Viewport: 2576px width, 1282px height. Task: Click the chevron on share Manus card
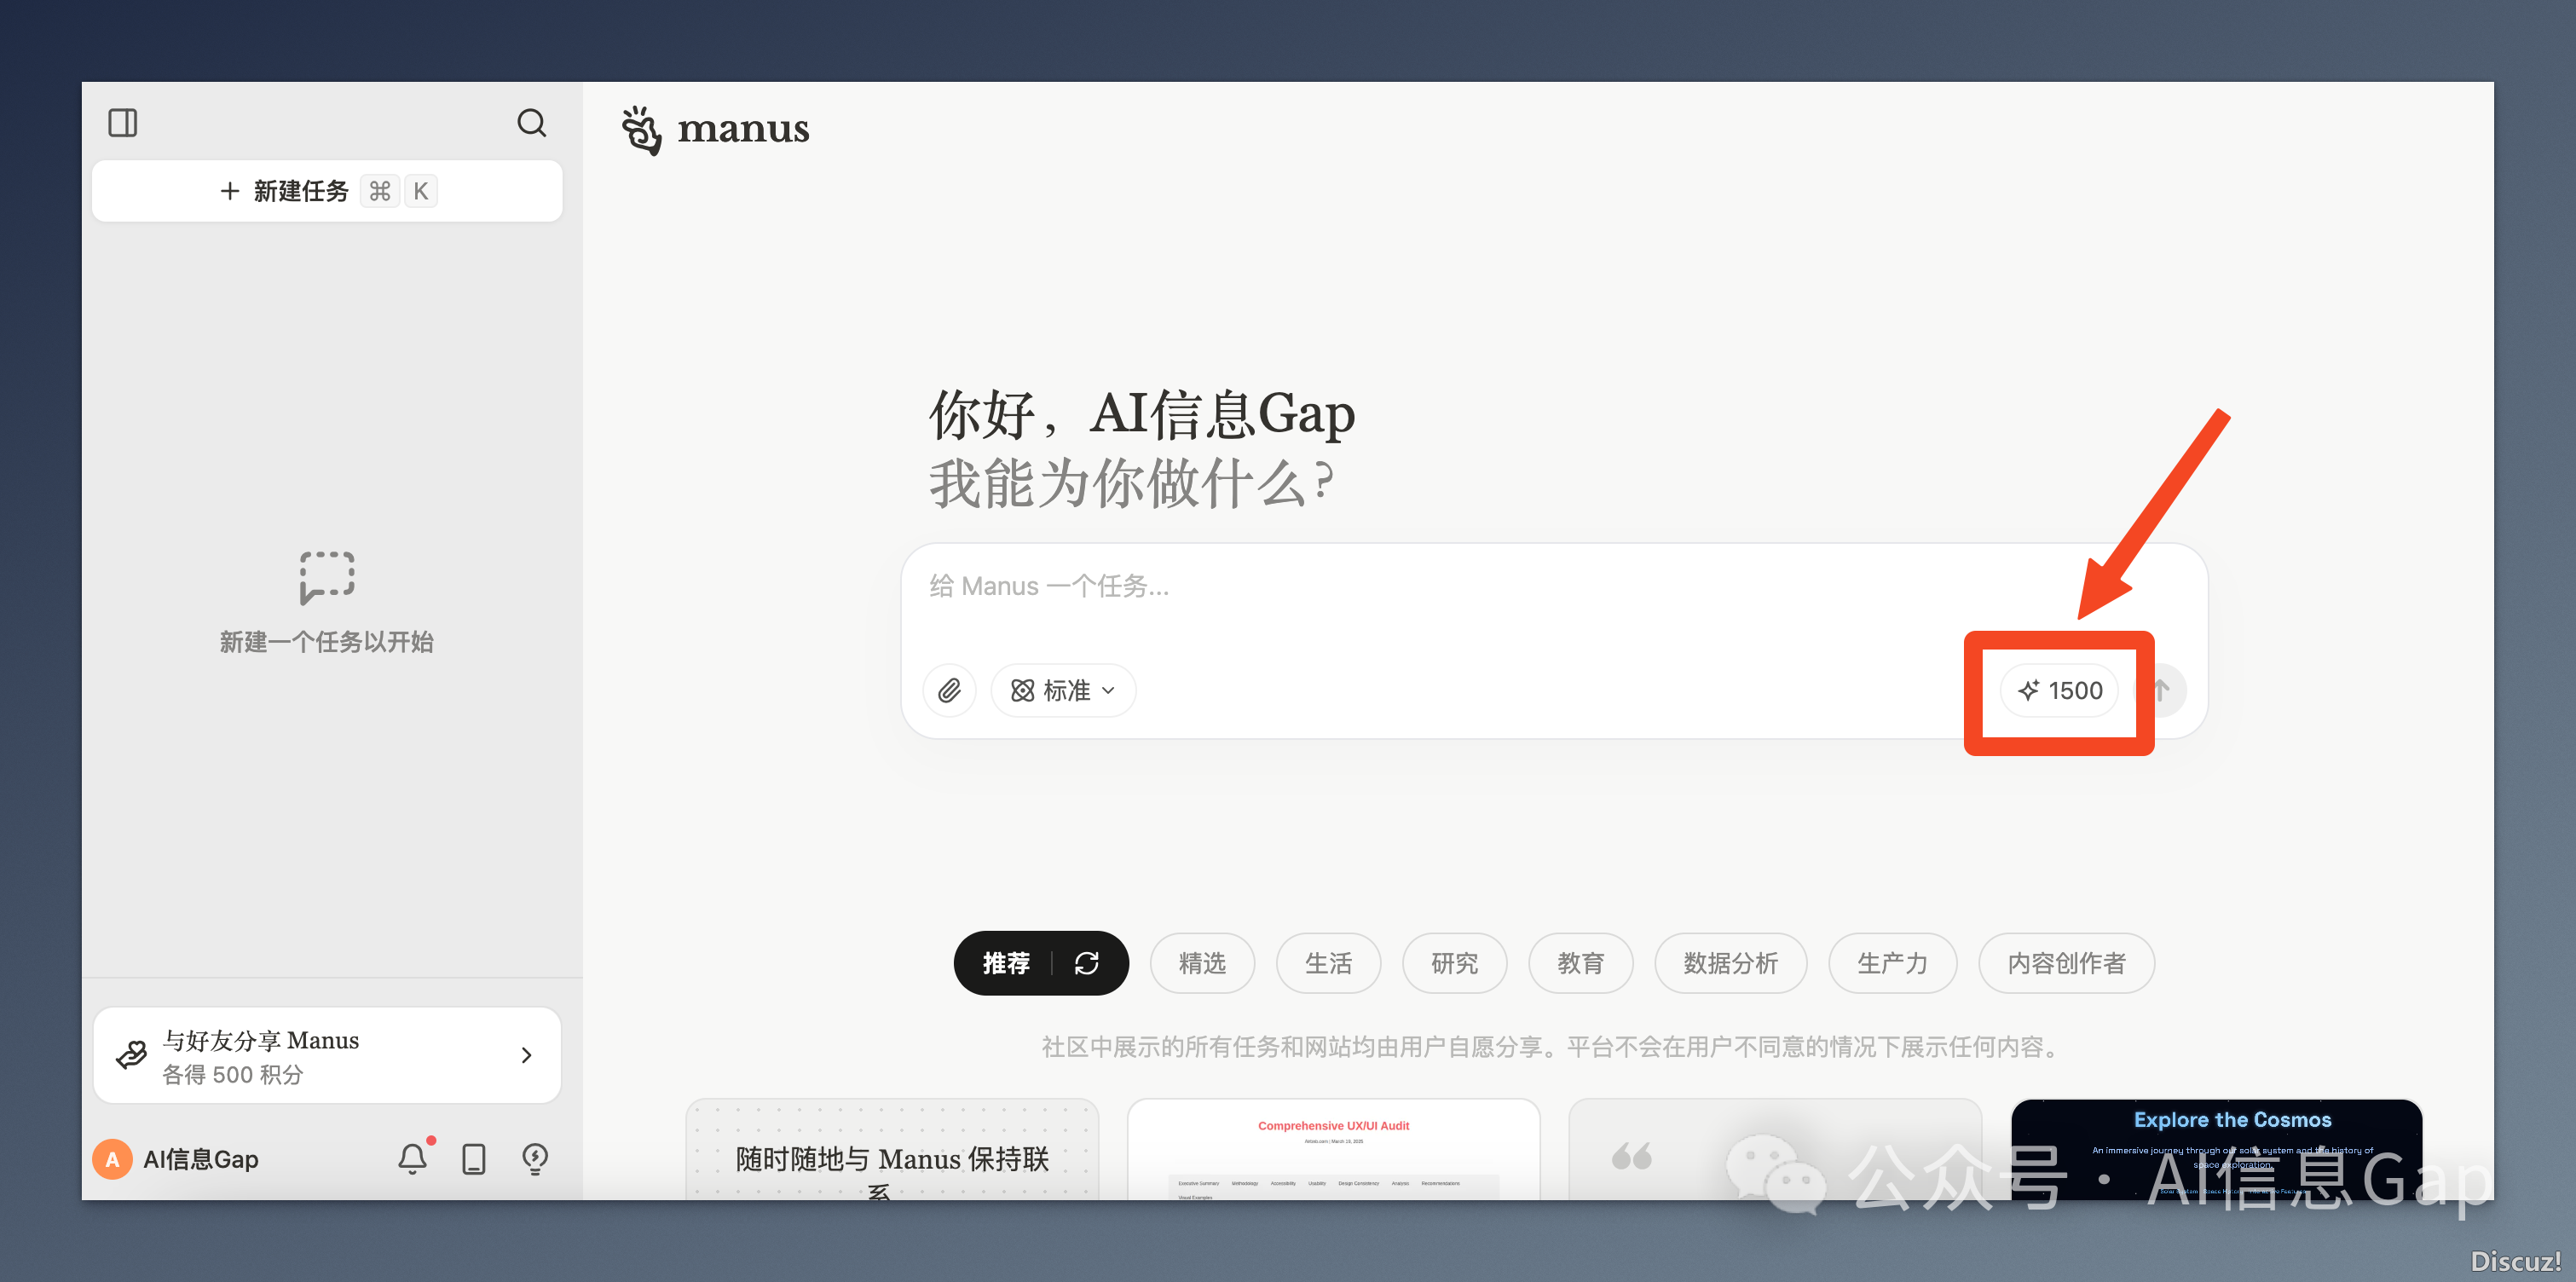[526, 1055]
